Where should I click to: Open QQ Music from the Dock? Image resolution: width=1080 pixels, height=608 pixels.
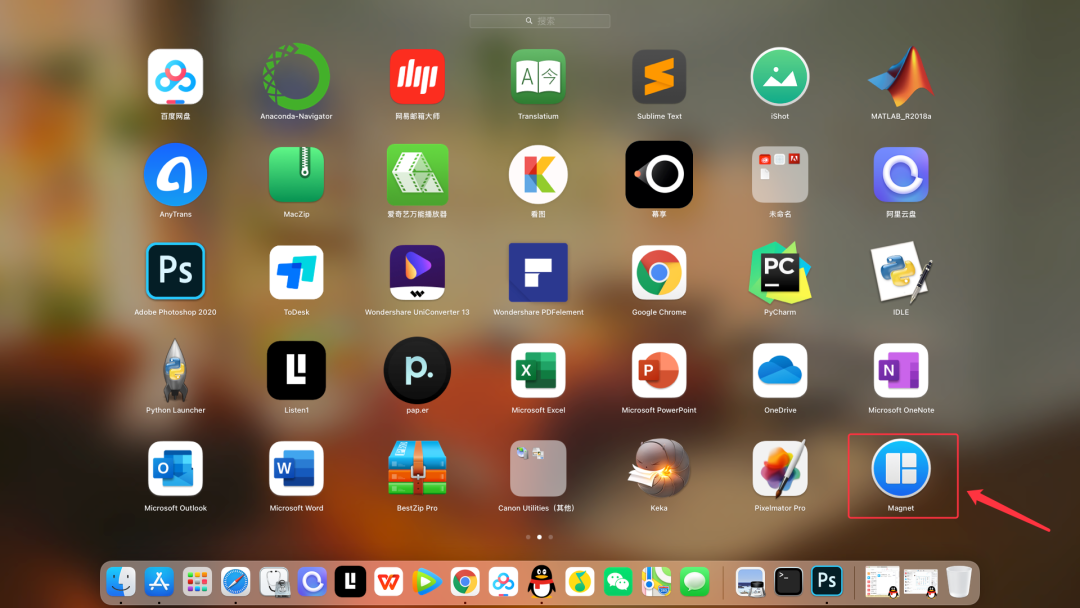click(580, 582)
